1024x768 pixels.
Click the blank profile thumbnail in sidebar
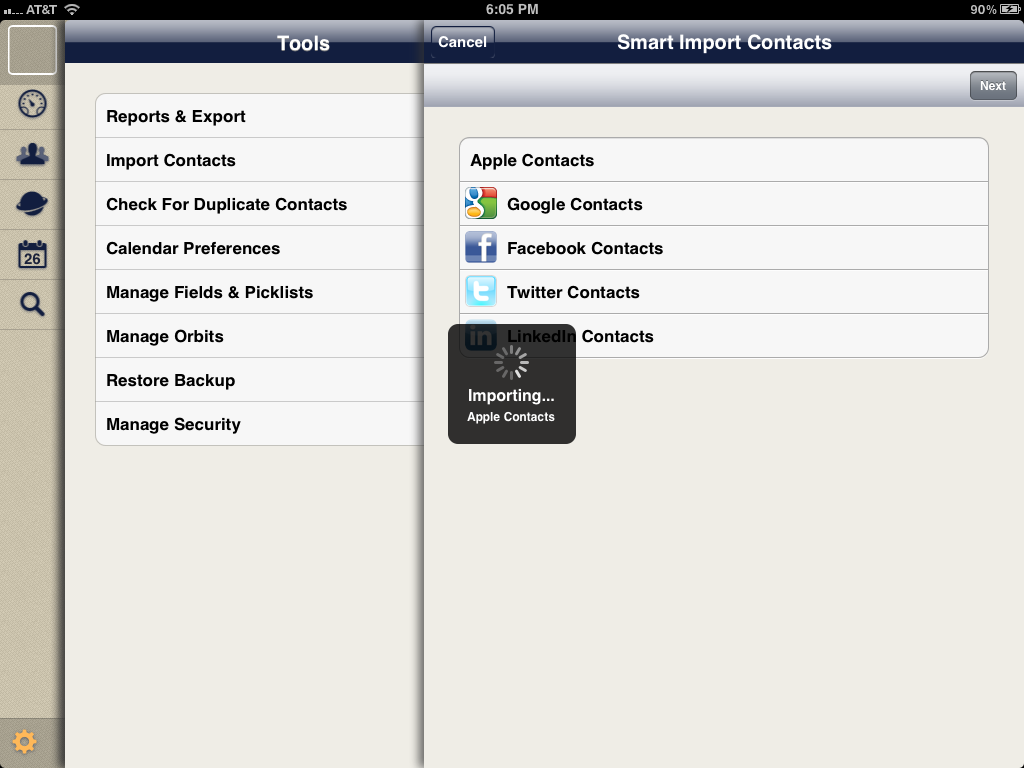click(x=33, y=50)
